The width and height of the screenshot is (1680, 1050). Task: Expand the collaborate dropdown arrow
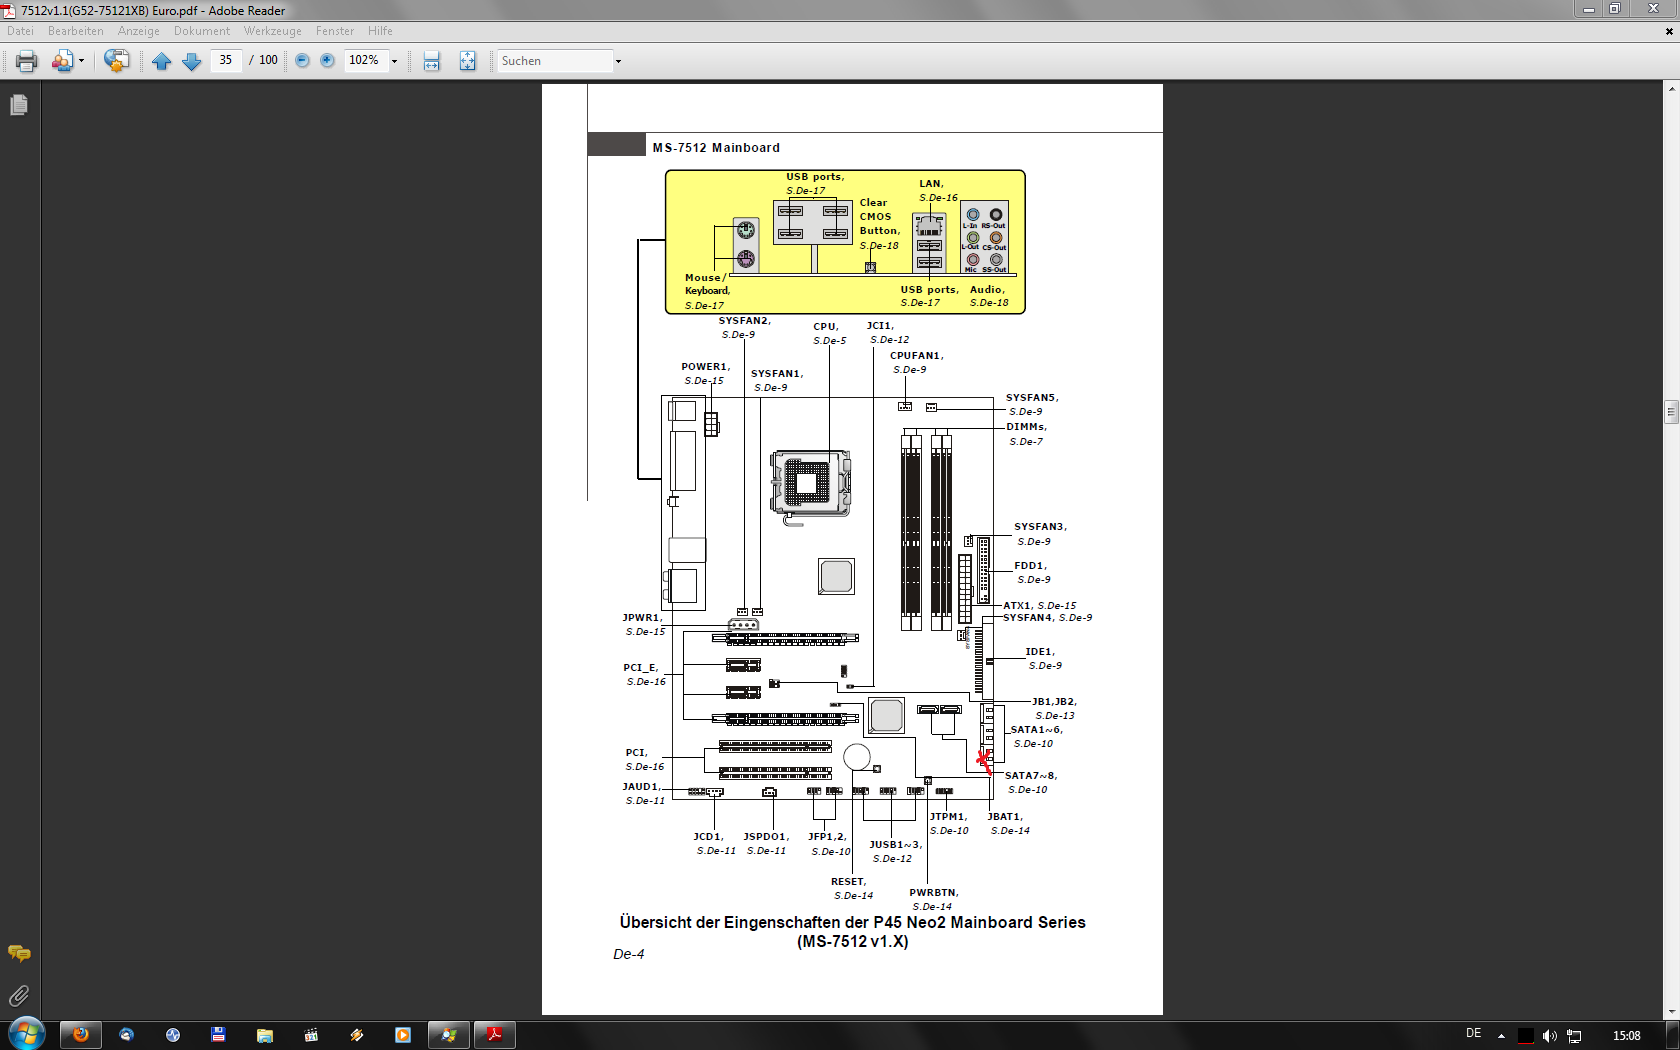[x=81, y=61]
